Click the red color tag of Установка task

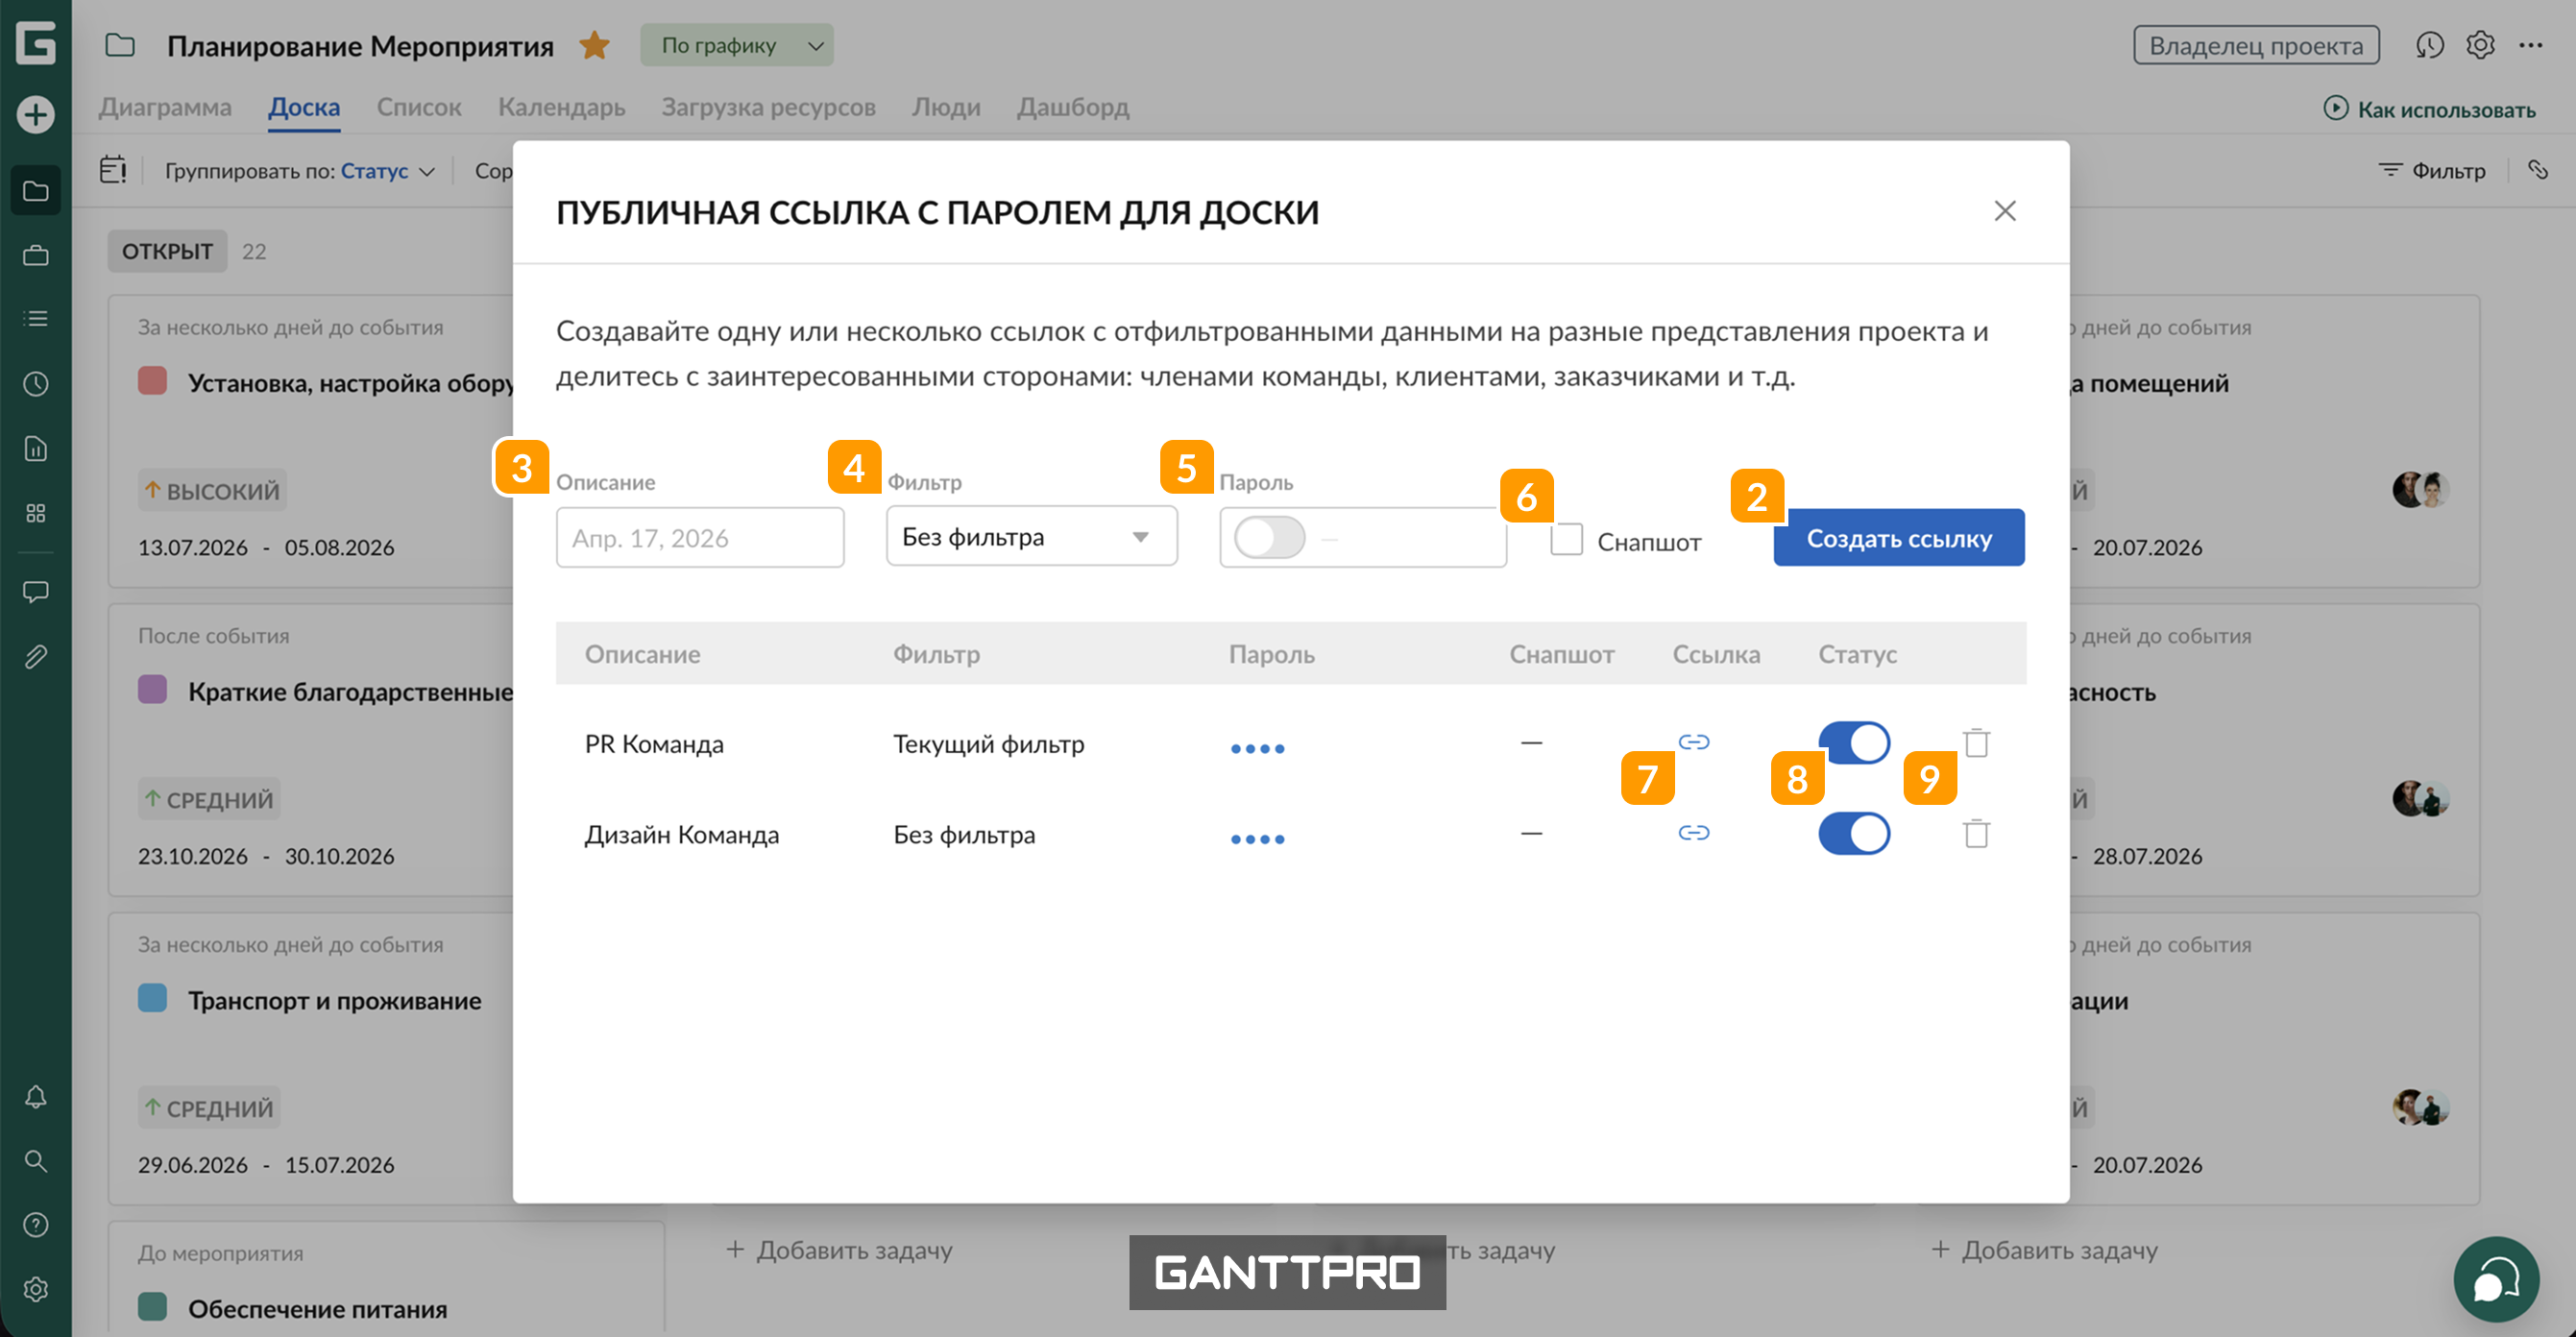pos(152,381)
